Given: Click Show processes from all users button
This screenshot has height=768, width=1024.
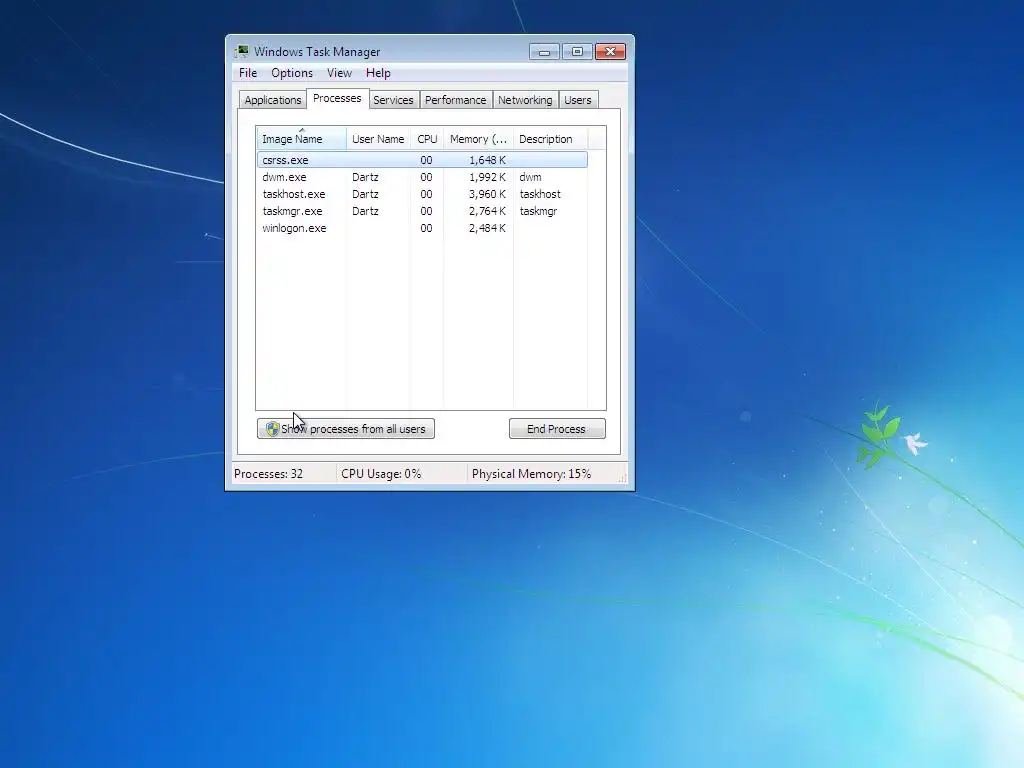Looking at the screenshot, I should click(x=345, y=428).
